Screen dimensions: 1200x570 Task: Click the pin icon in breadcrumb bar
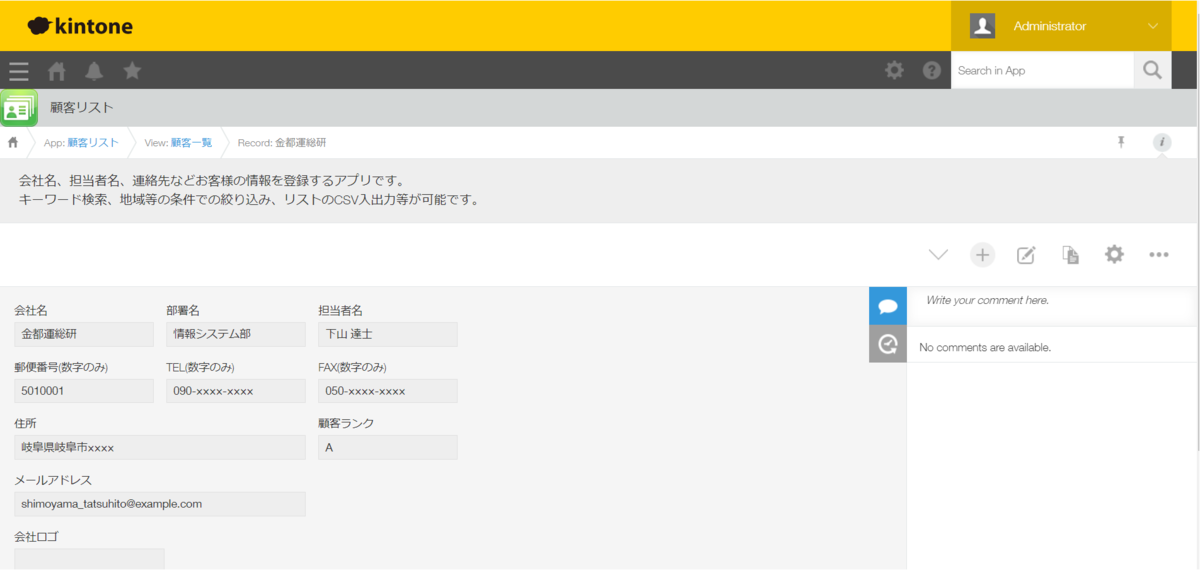[1121, 143]
